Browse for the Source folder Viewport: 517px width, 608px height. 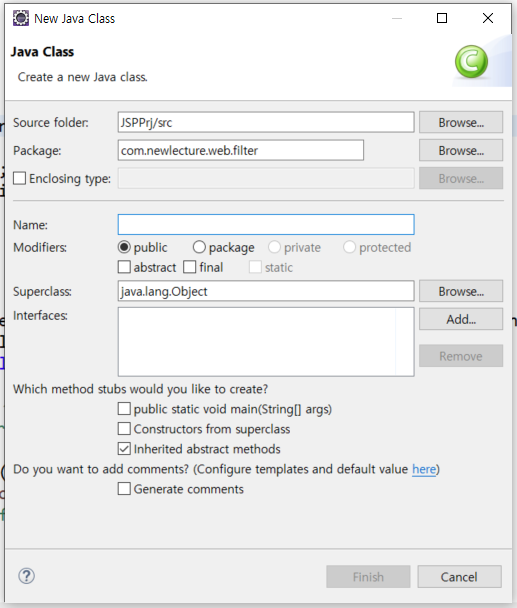(x=461, y=123)
